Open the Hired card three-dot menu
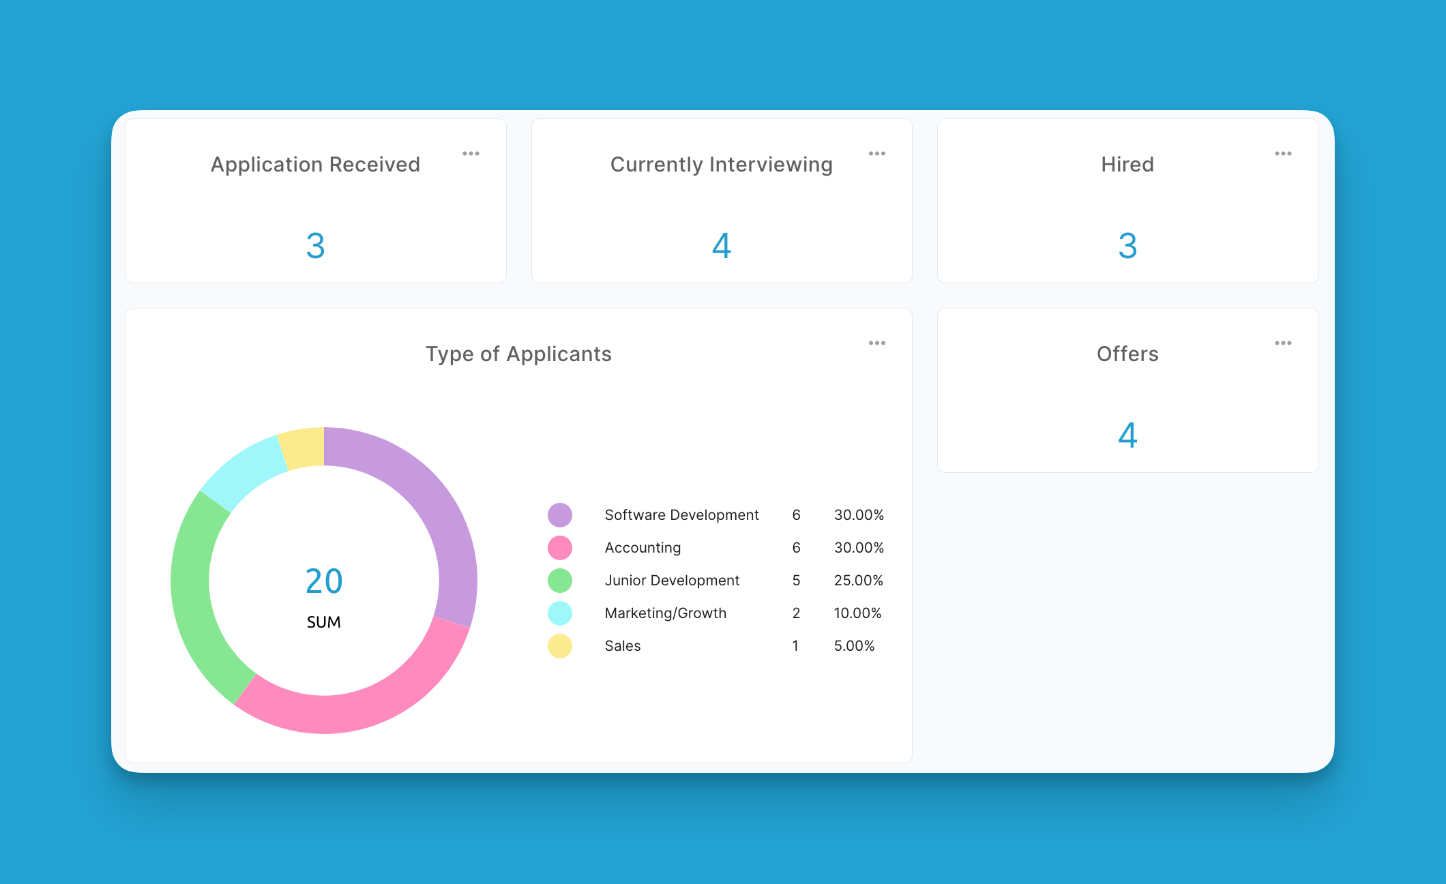Screen dimensions: 1446x884 1283,154
